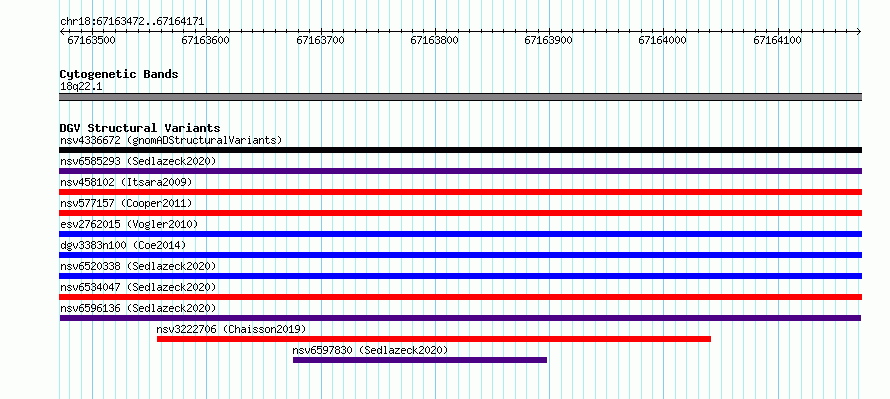Select the blue dgv3383n100 variant bar

click(460, 255)
